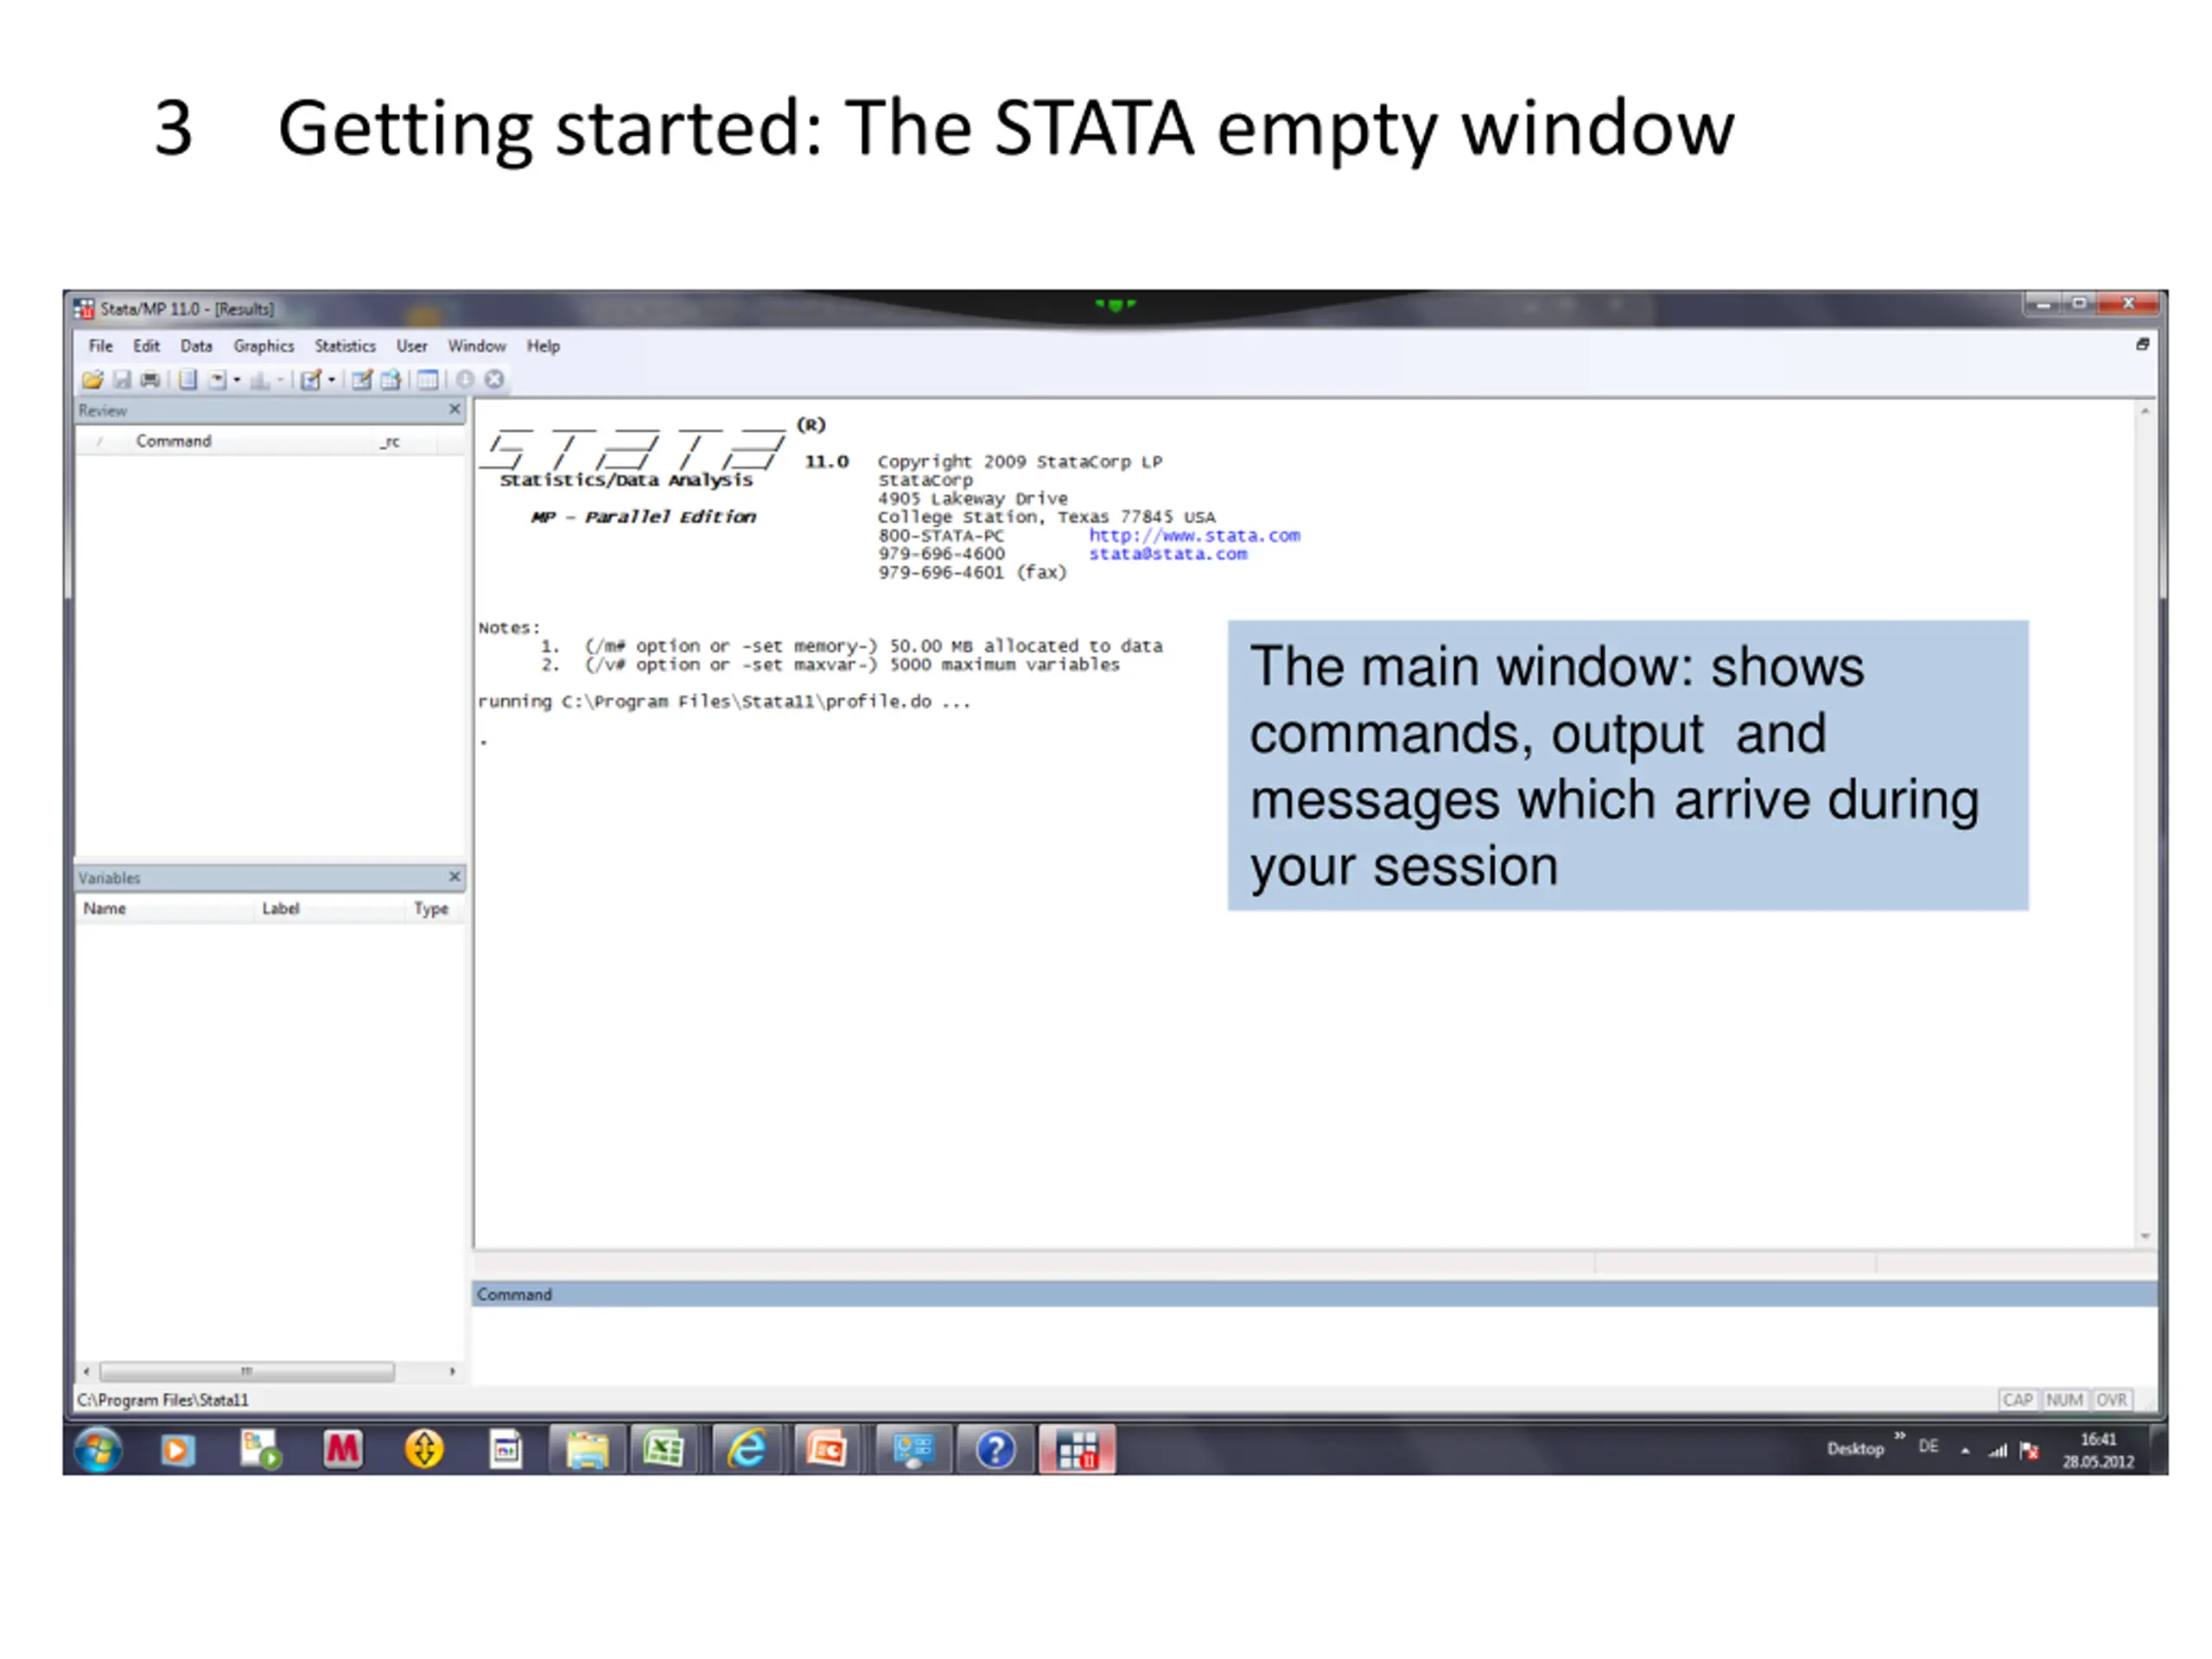Viewport: 2212px width, 1659px height.
Task: Open the Graphics menu
Action: [x=264, y=346]
